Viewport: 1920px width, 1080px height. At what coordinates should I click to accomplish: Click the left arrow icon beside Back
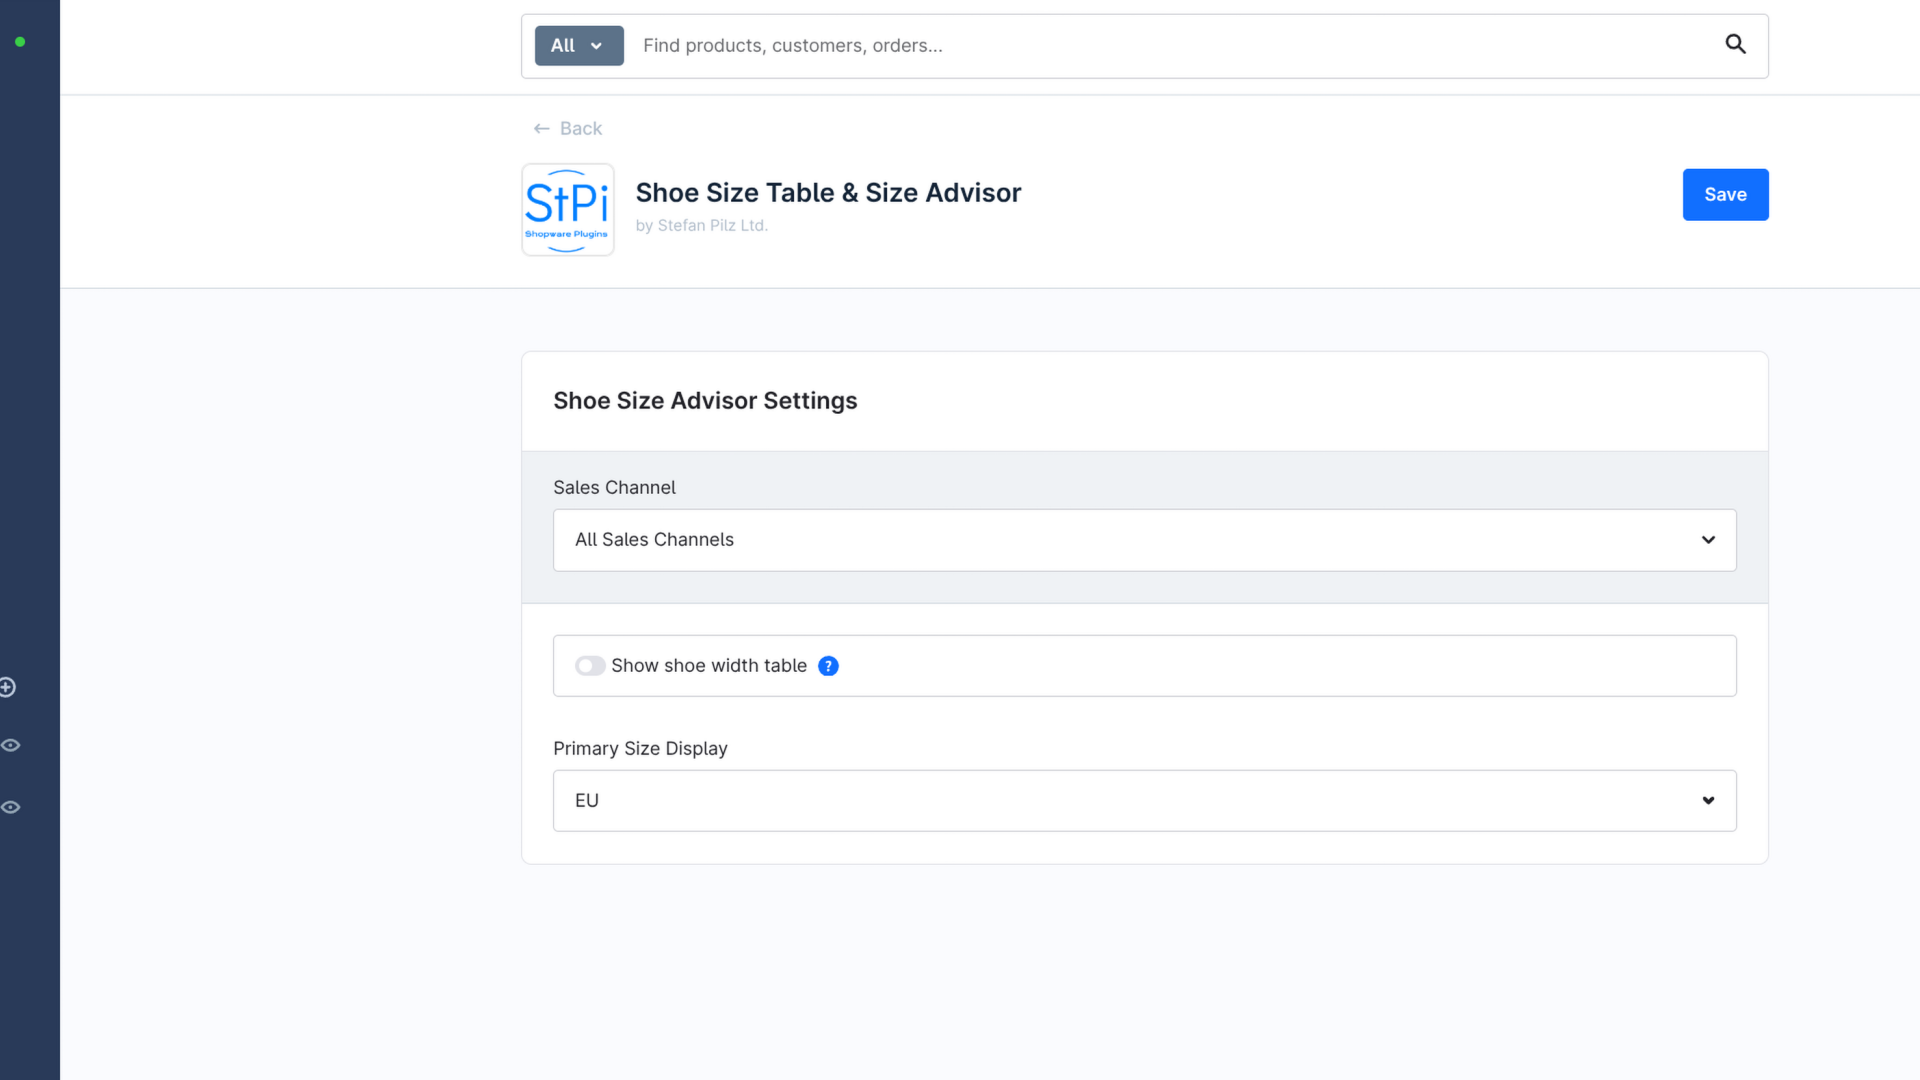pyautogui.click(x=541, y=129)
